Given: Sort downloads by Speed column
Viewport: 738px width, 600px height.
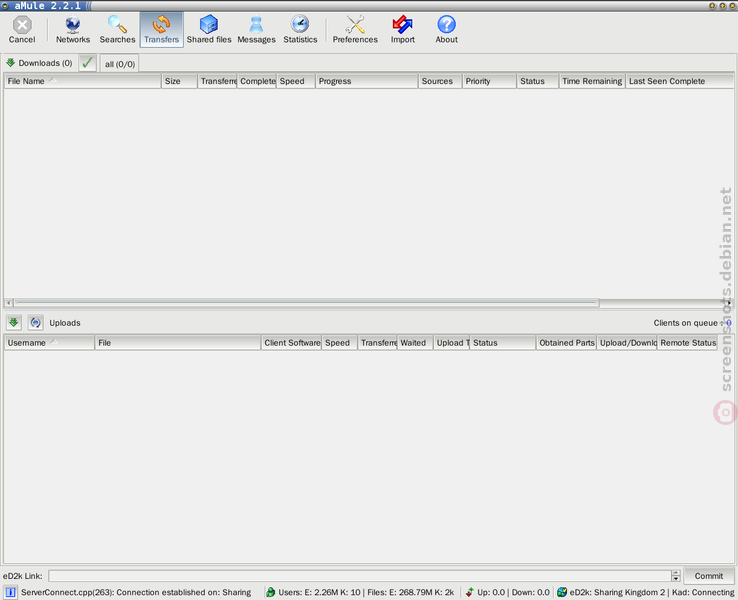Looking at the screenshot, I should coord(296,81).
